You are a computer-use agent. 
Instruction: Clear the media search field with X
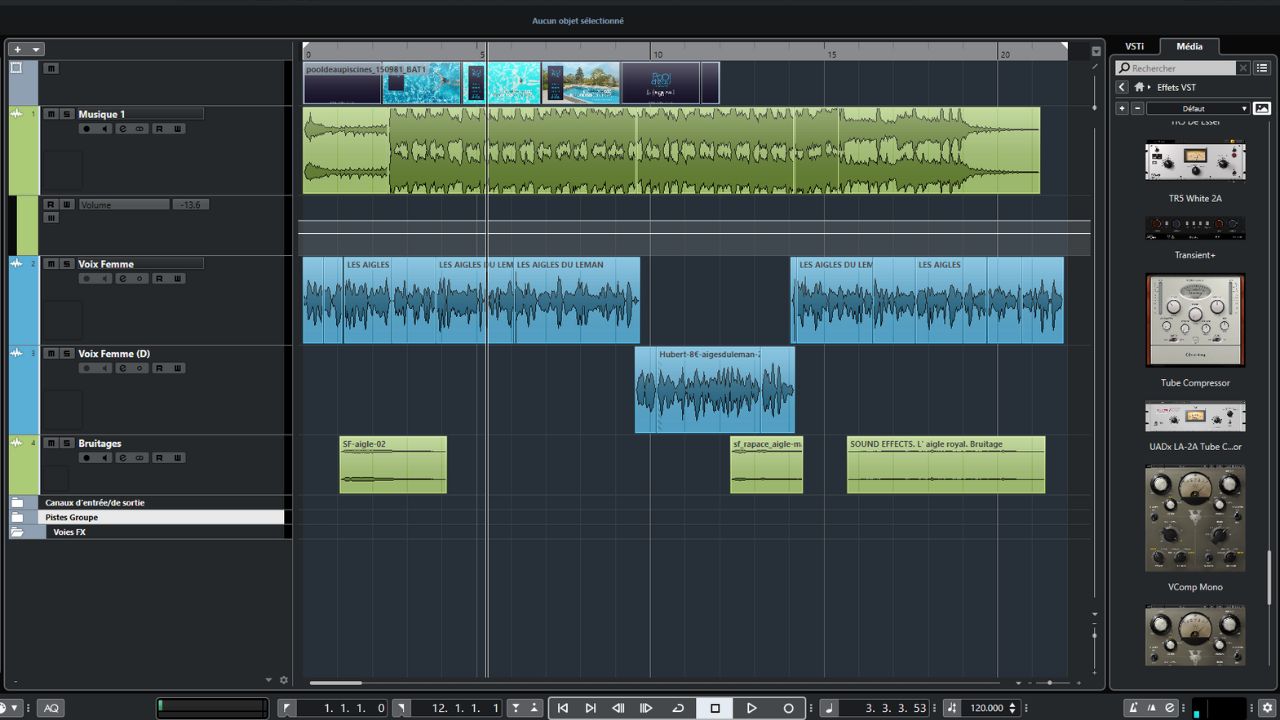(x=1243, y=68)
